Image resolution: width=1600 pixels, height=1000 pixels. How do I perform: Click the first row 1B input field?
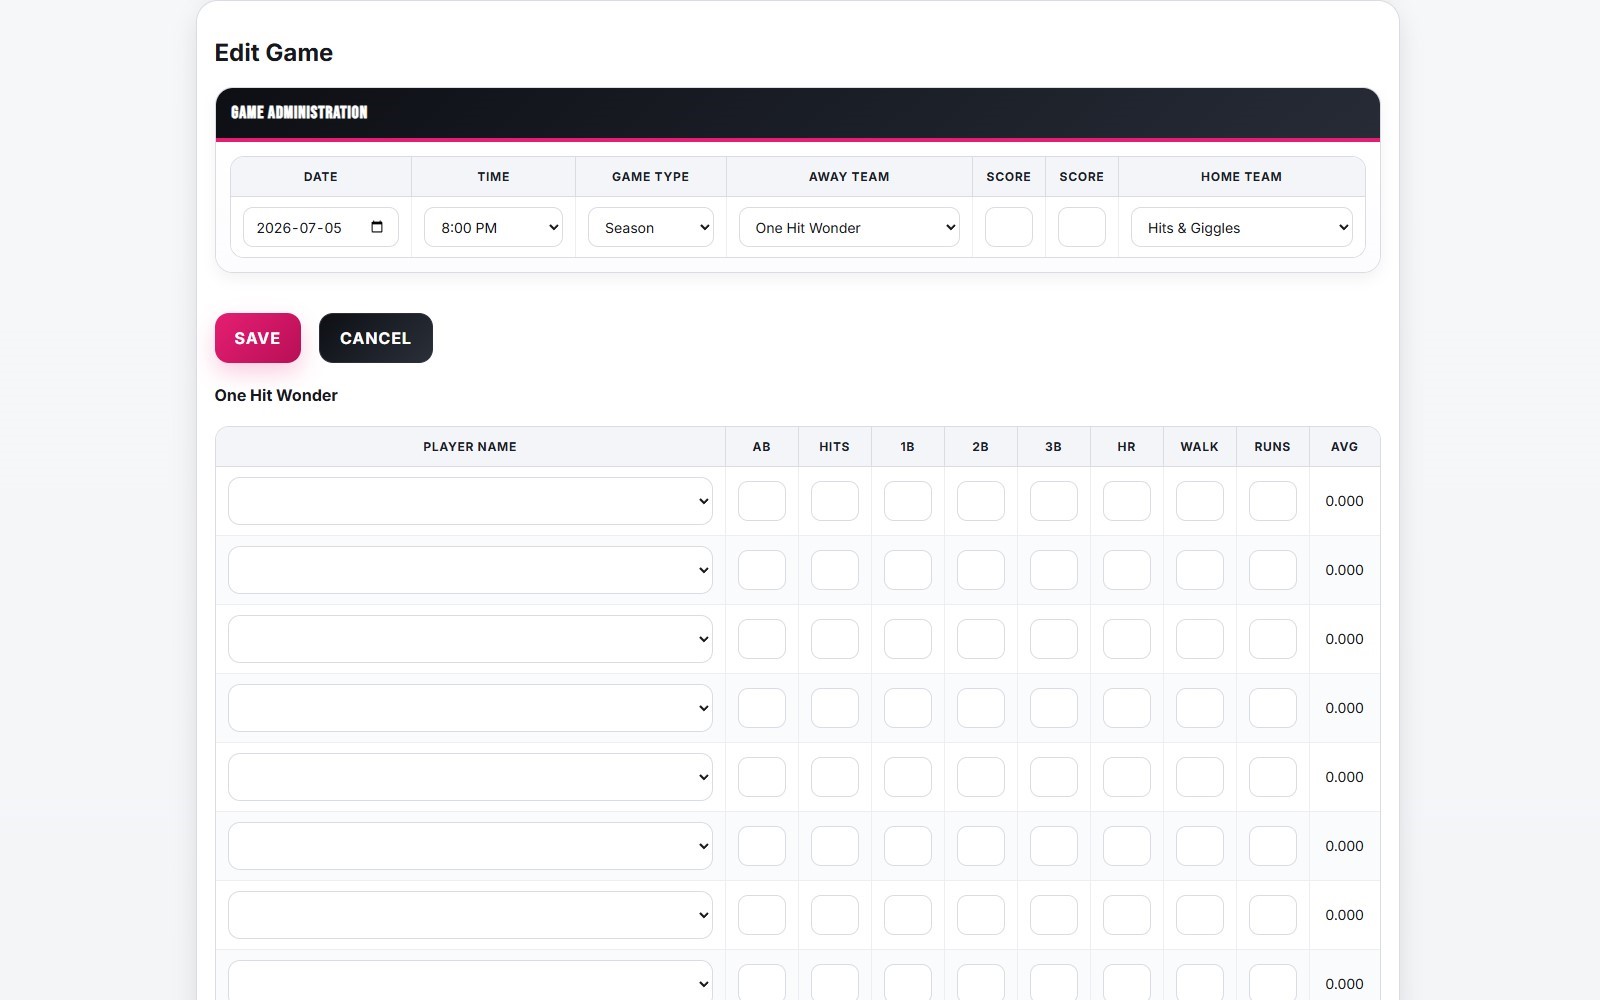tap(908, 501)
